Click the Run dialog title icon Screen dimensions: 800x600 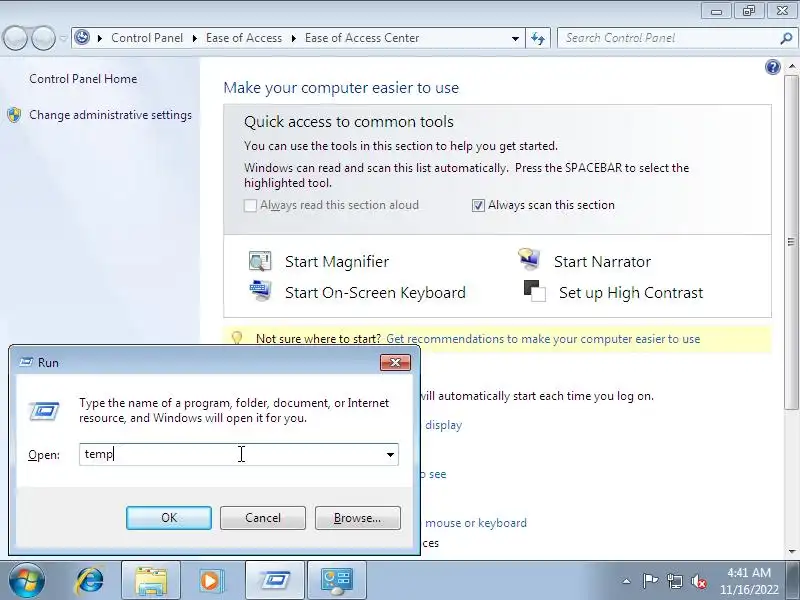26,362
